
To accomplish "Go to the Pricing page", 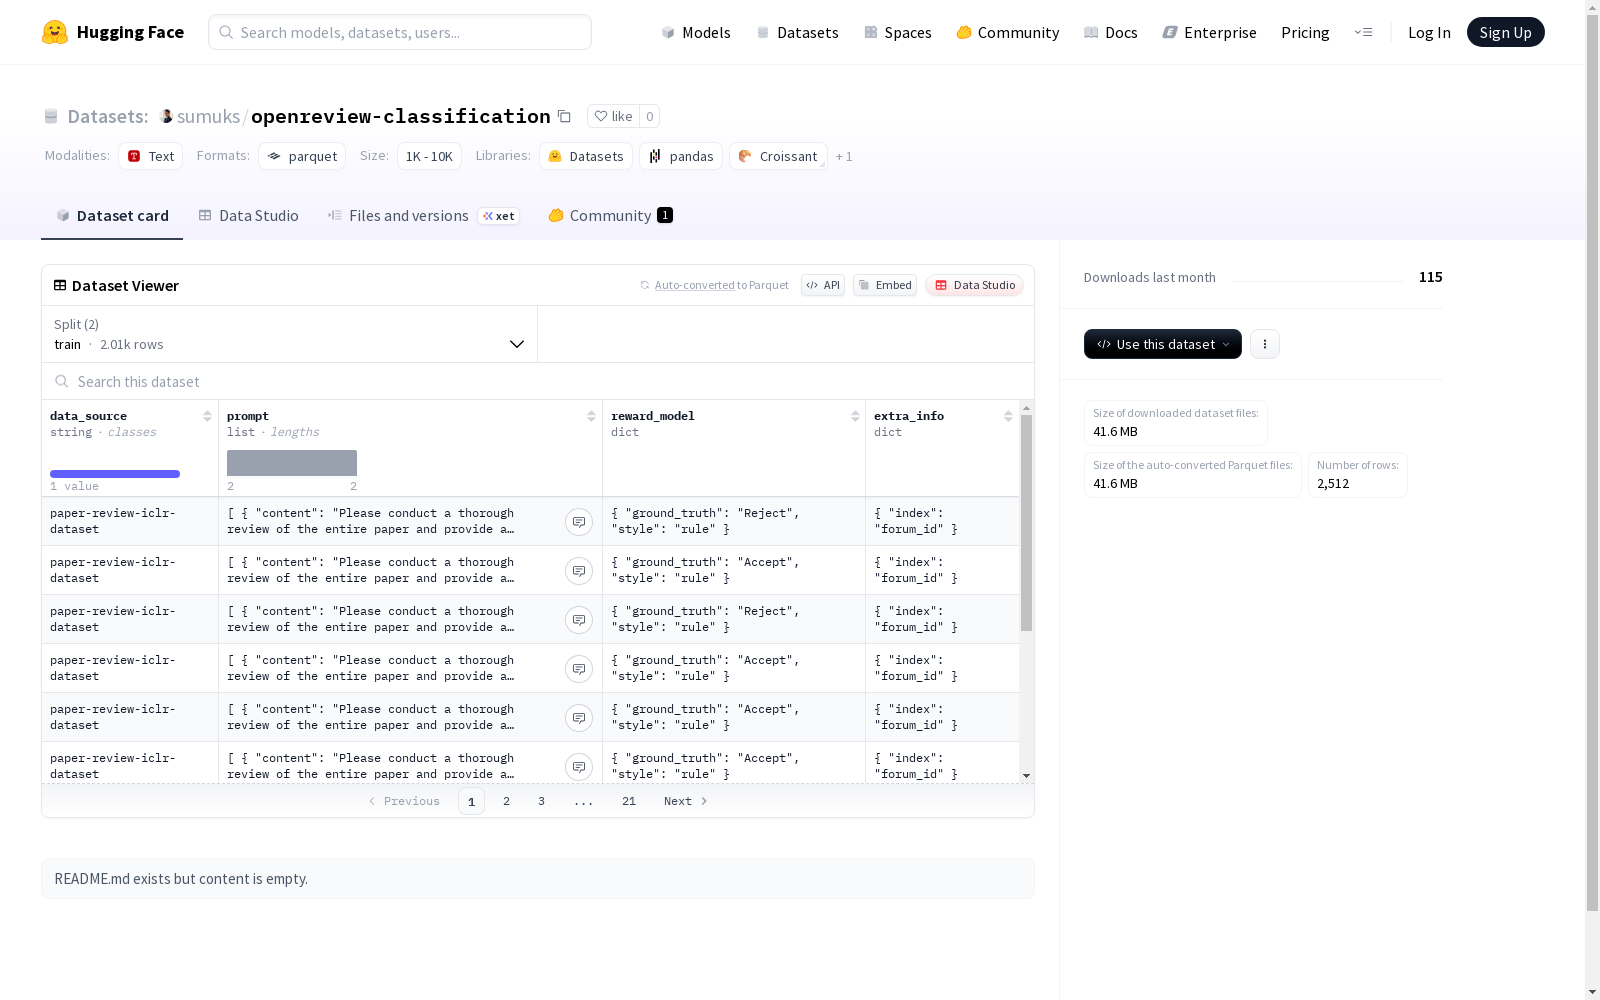I will 1305,32.
